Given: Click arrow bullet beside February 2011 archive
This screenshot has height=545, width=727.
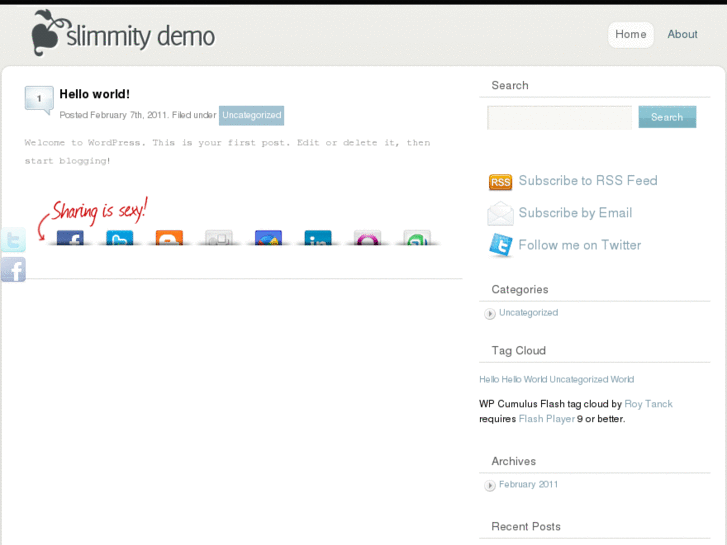Looking at the screenshot, I should click(490, 486).
